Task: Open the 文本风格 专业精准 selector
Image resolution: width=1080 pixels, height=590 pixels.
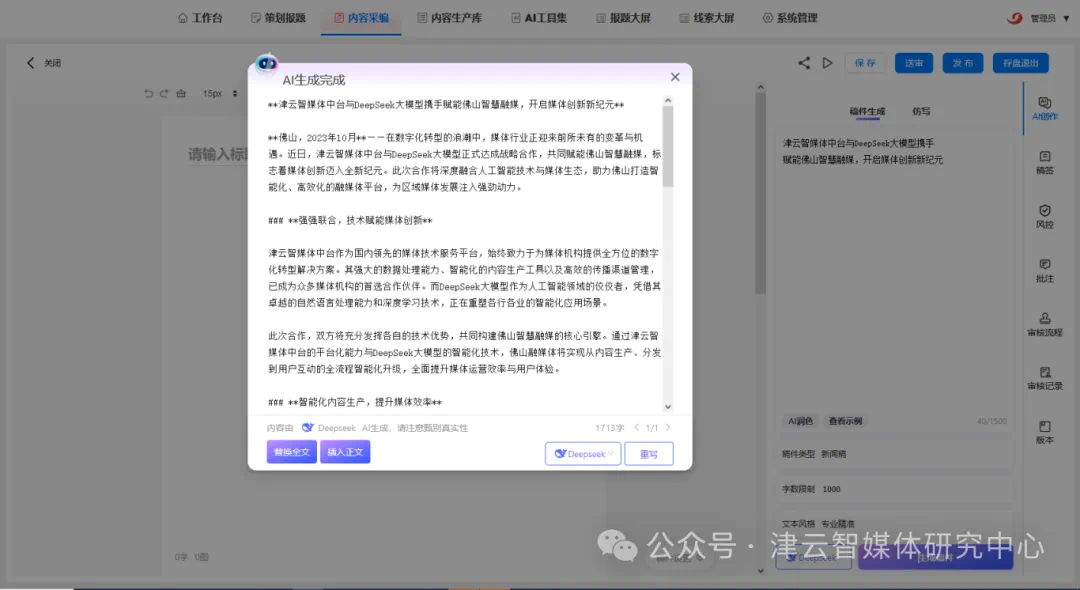Action: coord(894,523)
